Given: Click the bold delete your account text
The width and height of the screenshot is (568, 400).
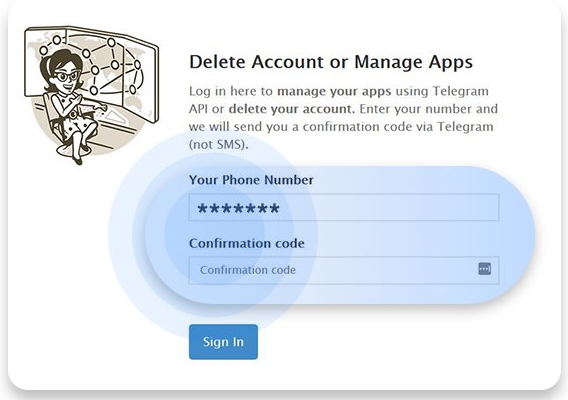Looking at the screenshot, I should point(292,109).
